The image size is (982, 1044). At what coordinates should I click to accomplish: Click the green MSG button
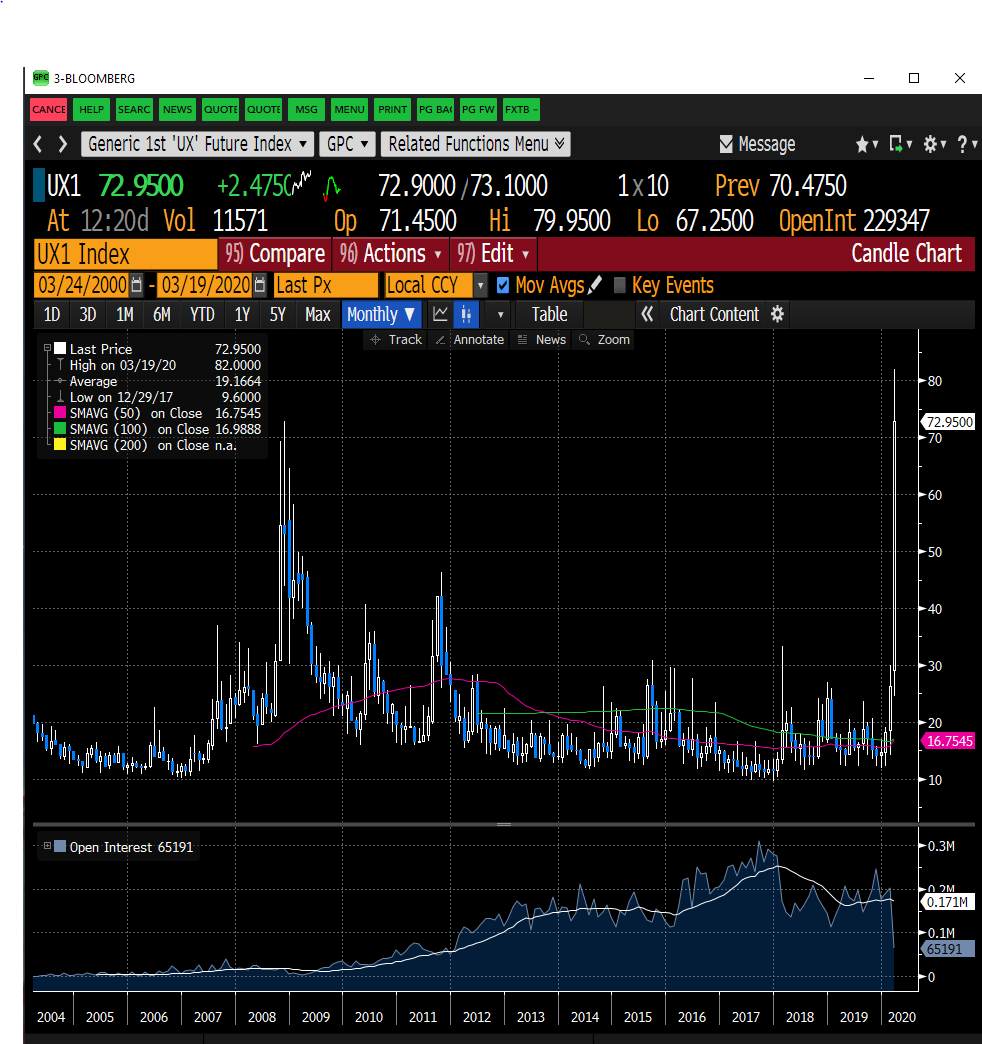click(x=306, y=109)
